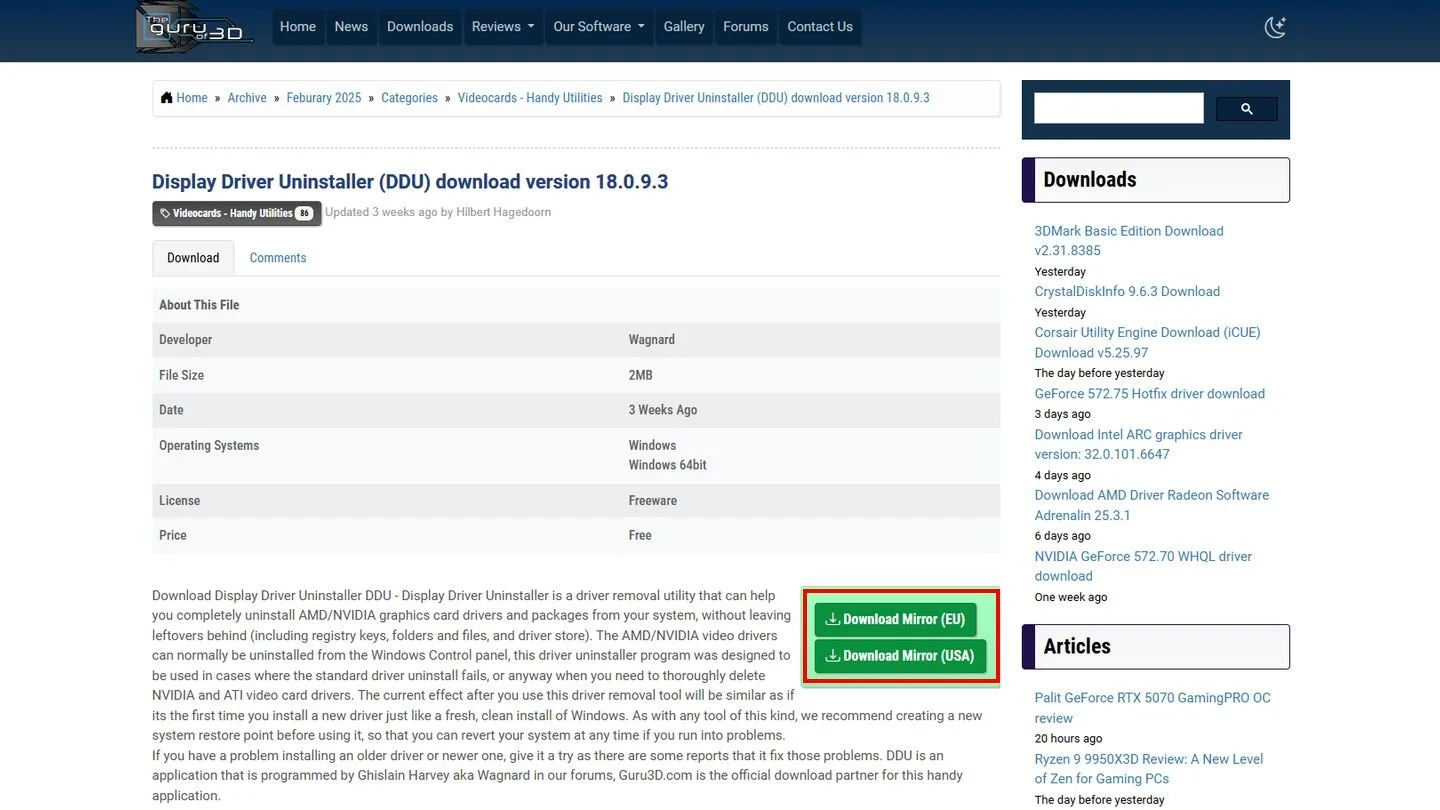Click the search magnifier button
Viewport: 1440px width, 810px height.
coord(1246,109)
